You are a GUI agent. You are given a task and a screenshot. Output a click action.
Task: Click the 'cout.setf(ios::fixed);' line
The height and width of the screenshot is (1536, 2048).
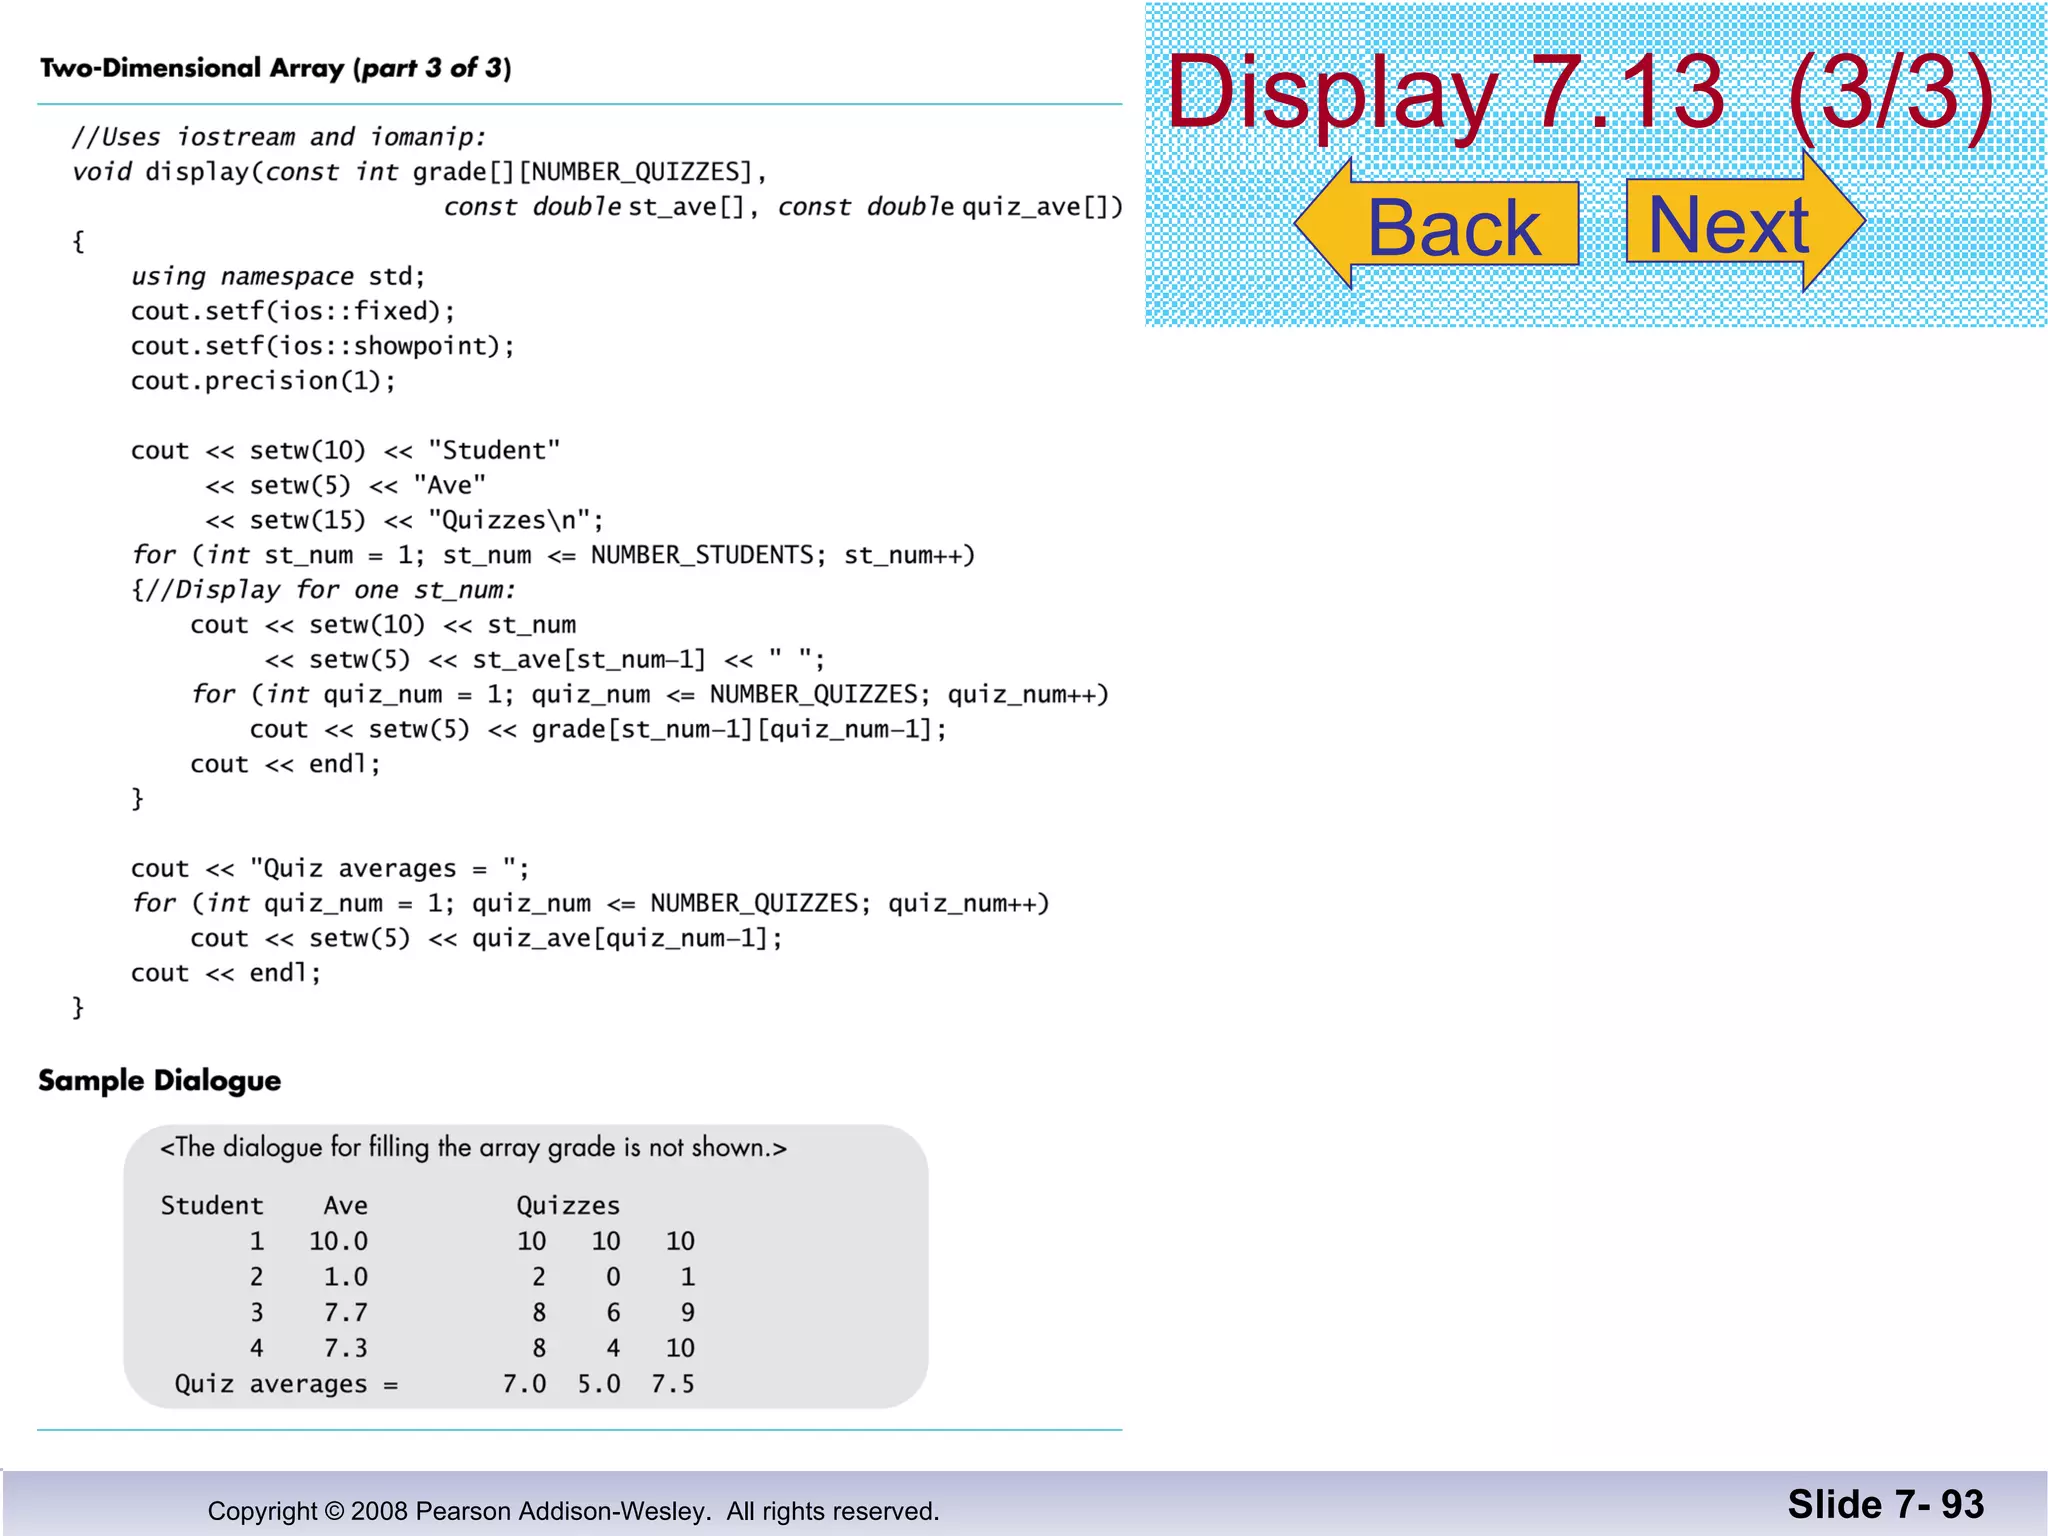293,311
